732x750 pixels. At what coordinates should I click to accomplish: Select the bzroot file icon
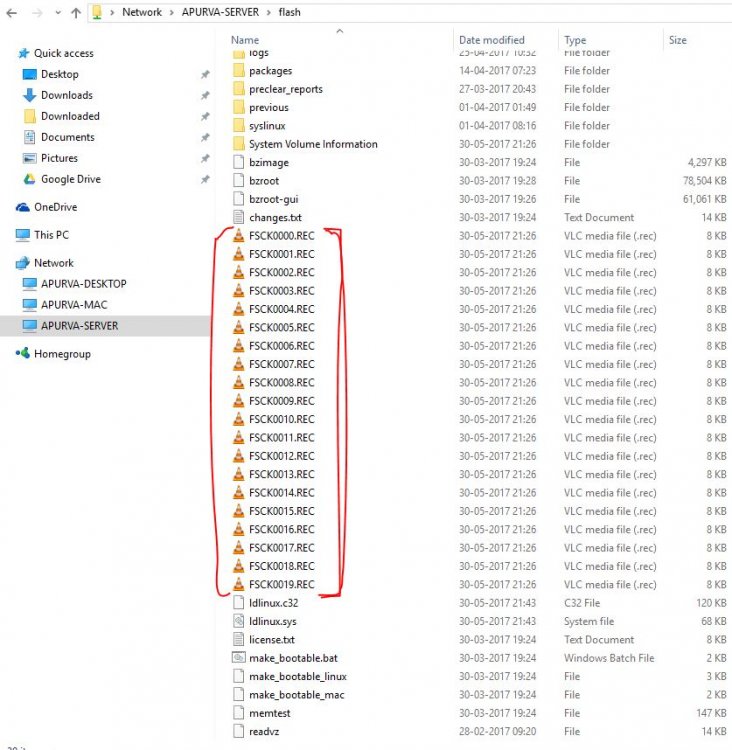tap(239, 181)
